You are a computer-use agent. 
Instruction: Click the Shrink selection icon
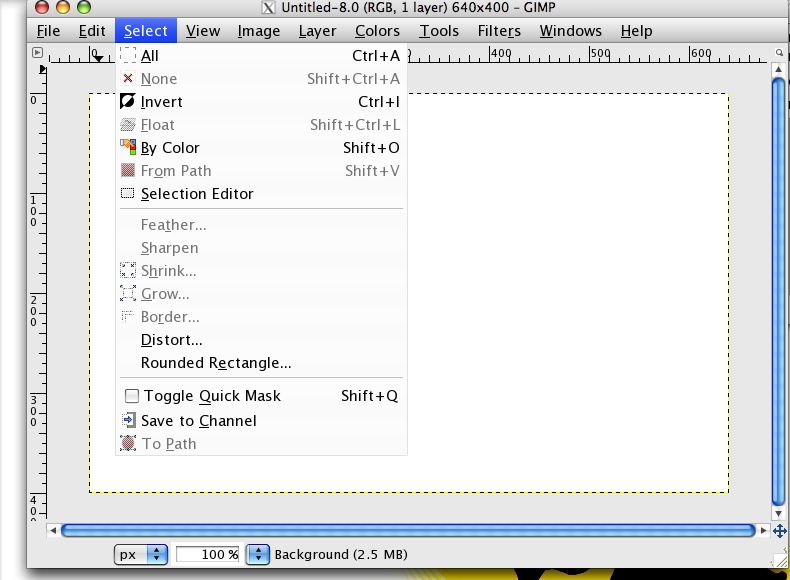pos(127,271)
